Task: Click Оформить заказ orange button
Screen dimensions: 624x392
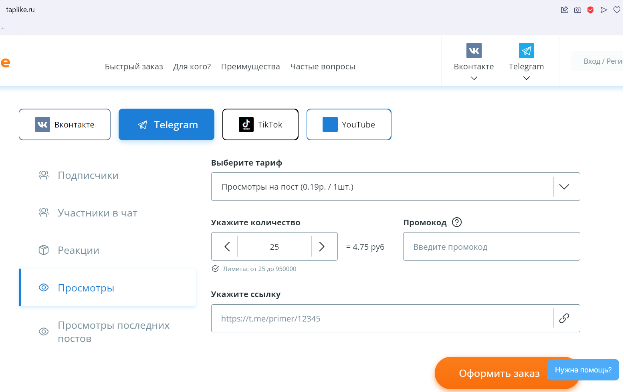Action: click(499, 373)
